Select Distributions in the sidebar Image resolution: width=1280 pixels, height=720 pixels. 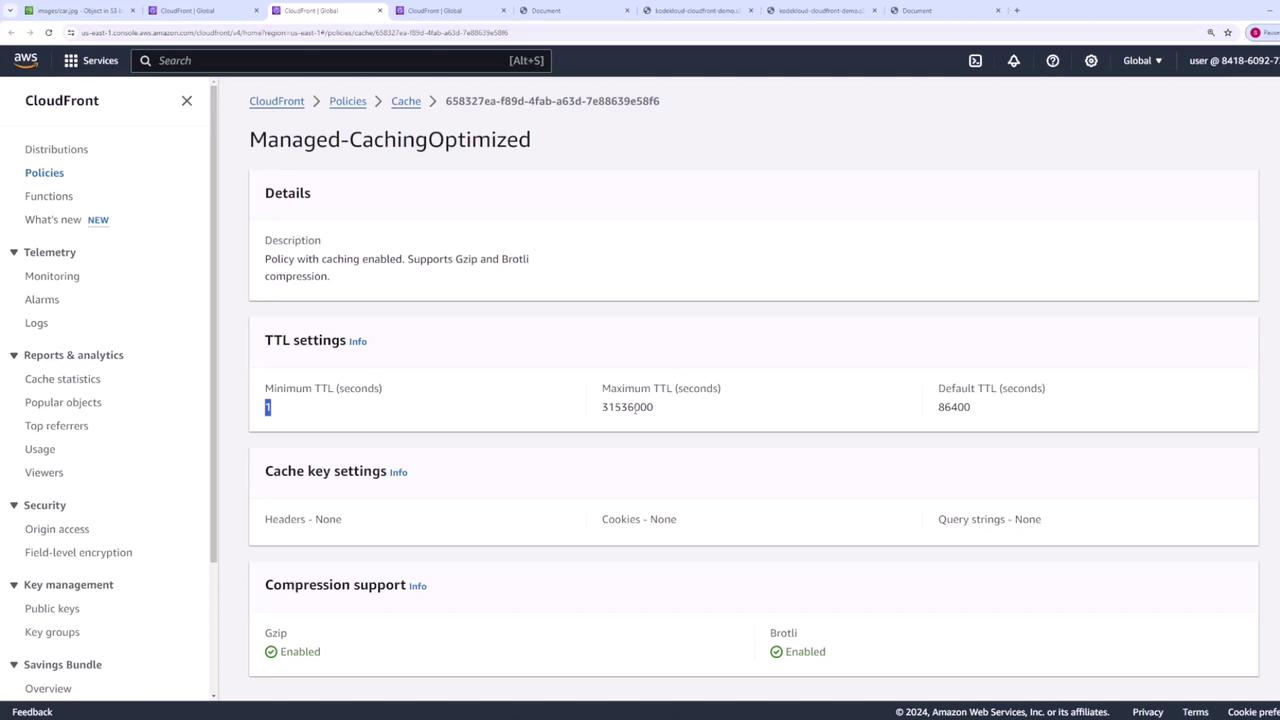56,149
